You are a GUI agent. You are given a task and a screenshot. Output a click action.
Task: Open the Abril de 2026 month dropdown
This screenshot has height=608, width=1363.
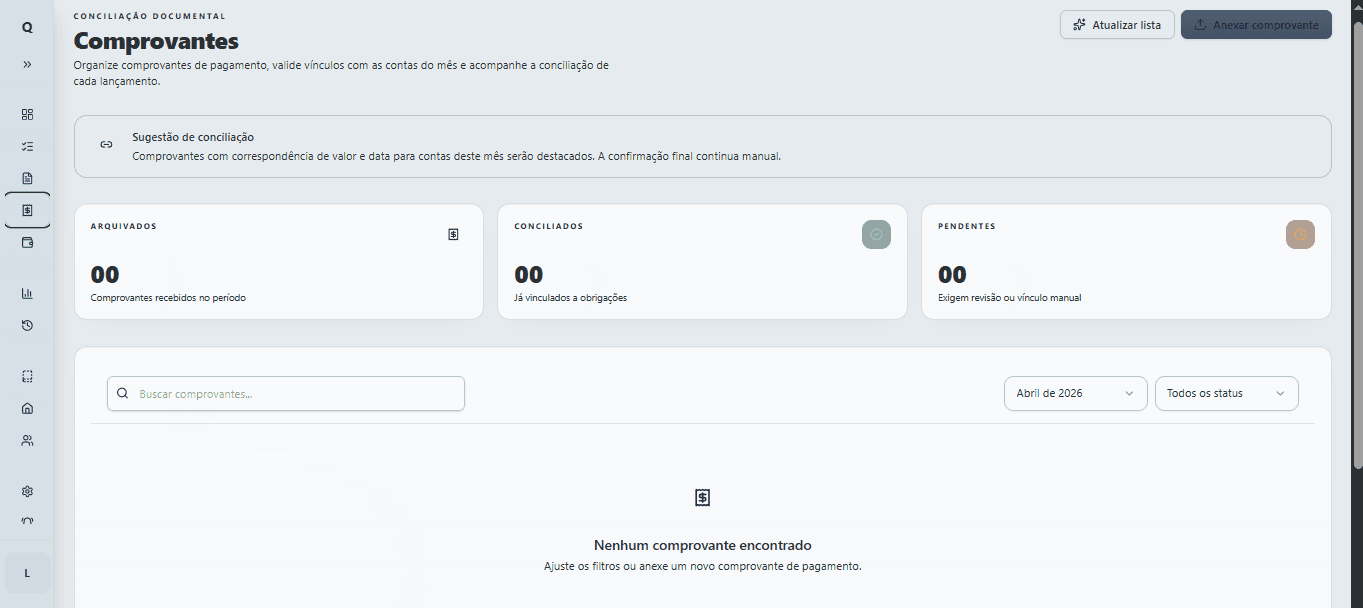point(1076,393)
